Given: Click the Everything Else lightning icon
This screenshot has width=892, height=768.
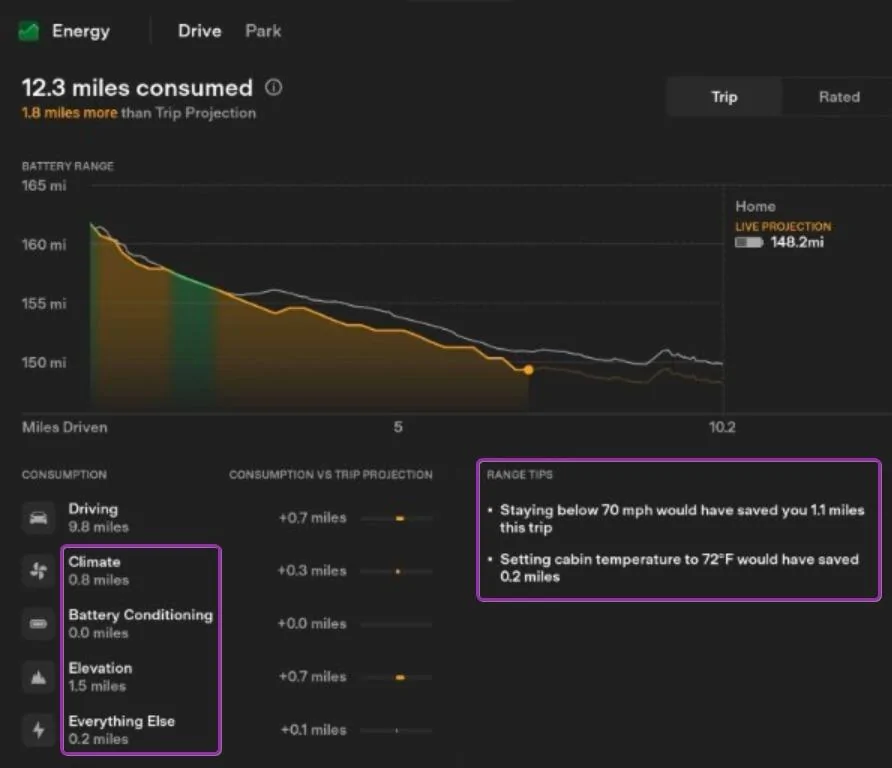Looking at the screenshot, I should pyautogui.click(x=39, y=730).
